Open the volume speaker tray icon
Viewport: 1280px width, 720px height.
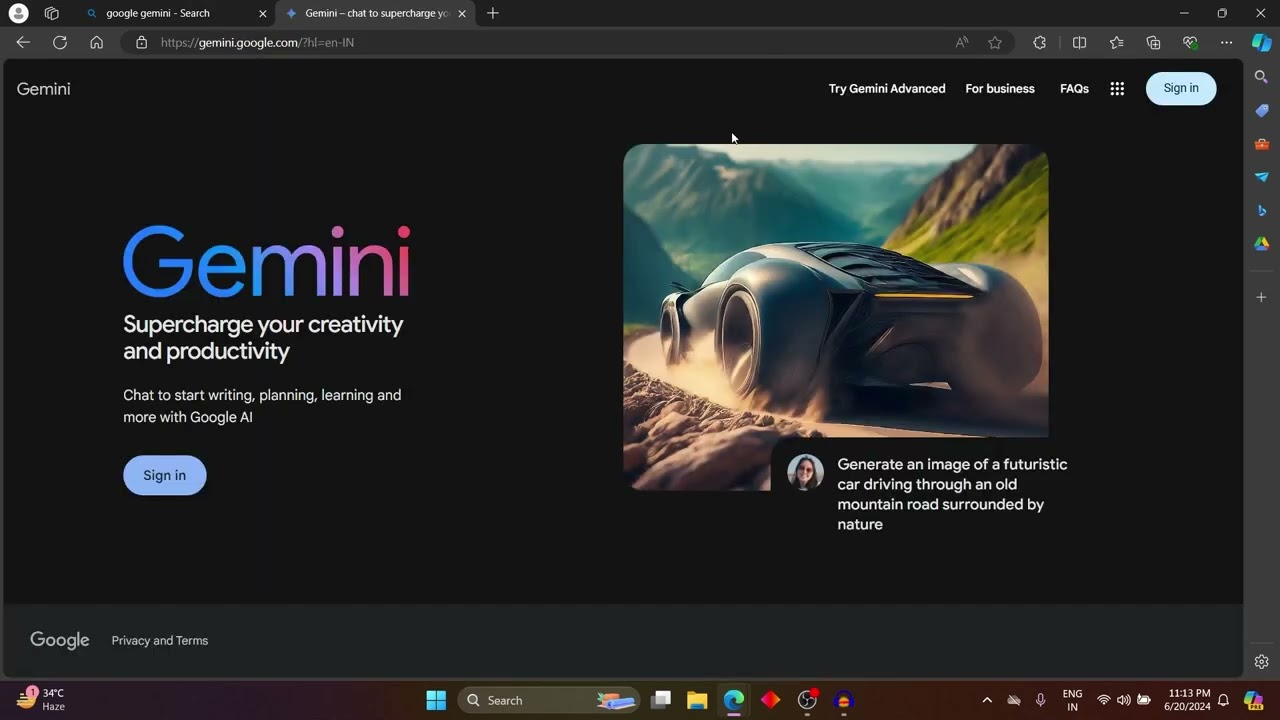1124,700
